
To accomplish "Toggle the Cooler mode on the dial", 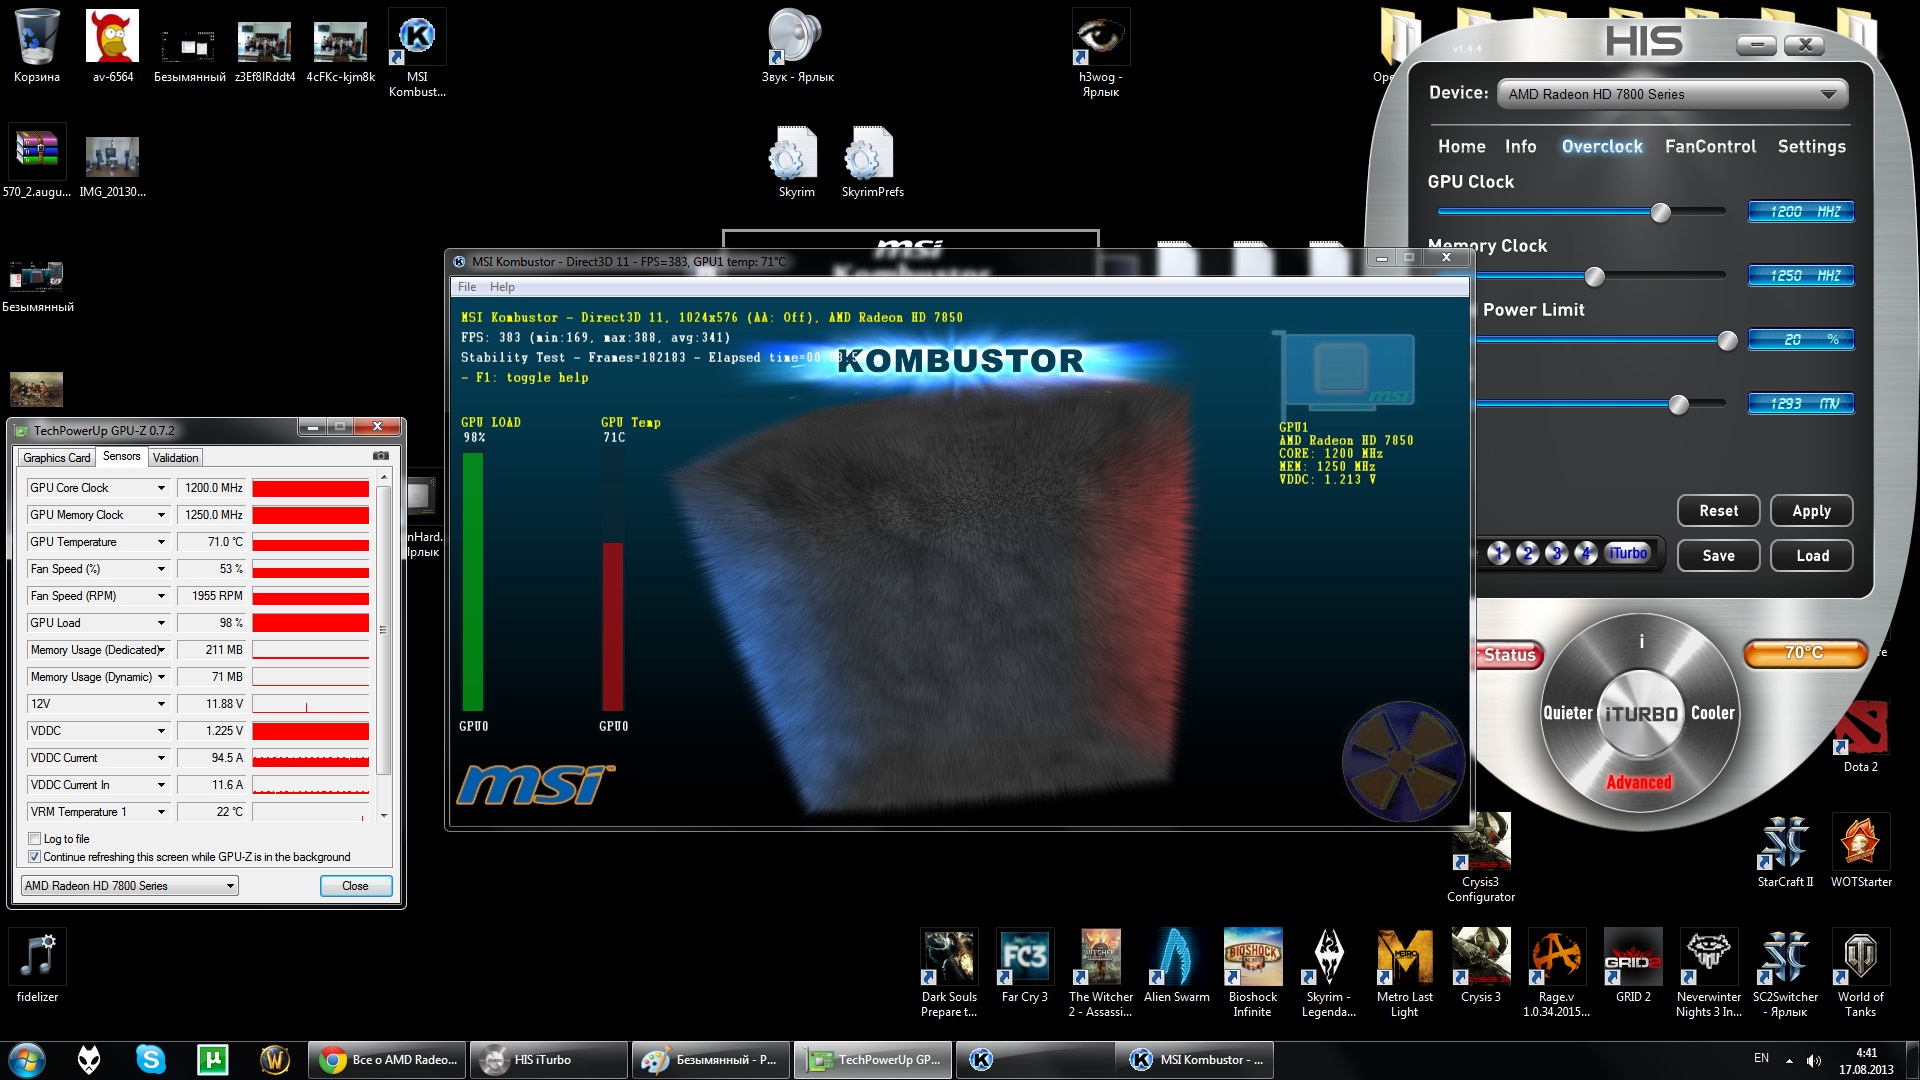I will (1712, 713).
